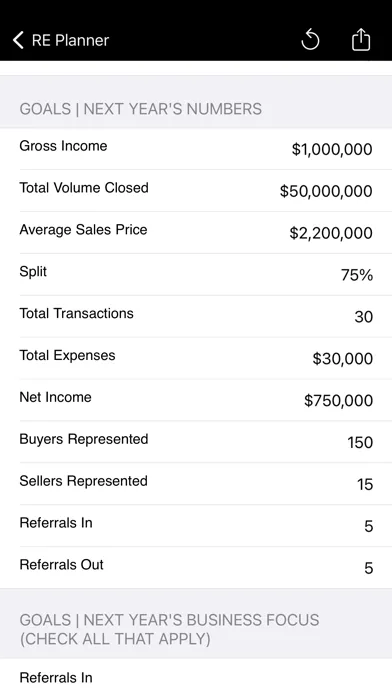The width and height of the screenshot is (392, 696).
Task: Open the share export icon
Action: tap(360, 40)
